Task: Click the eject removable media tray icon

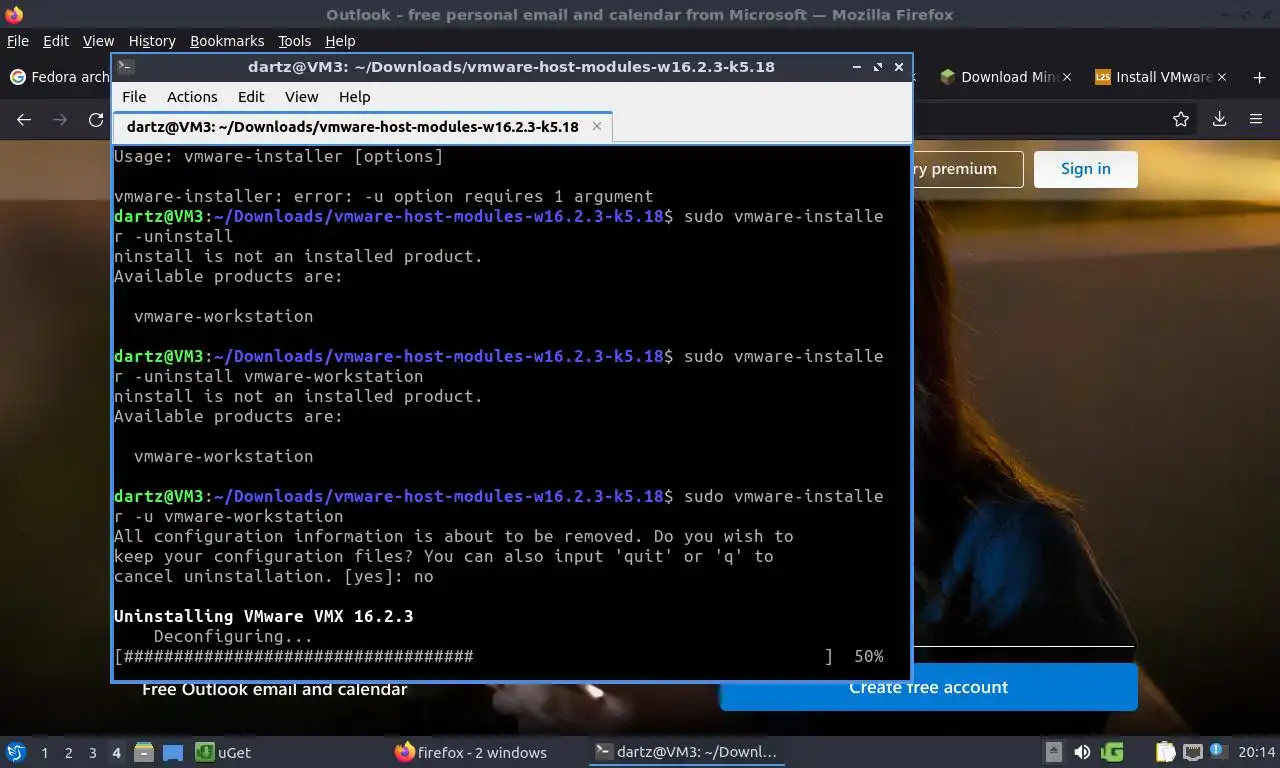Action: click(1053, 752)
